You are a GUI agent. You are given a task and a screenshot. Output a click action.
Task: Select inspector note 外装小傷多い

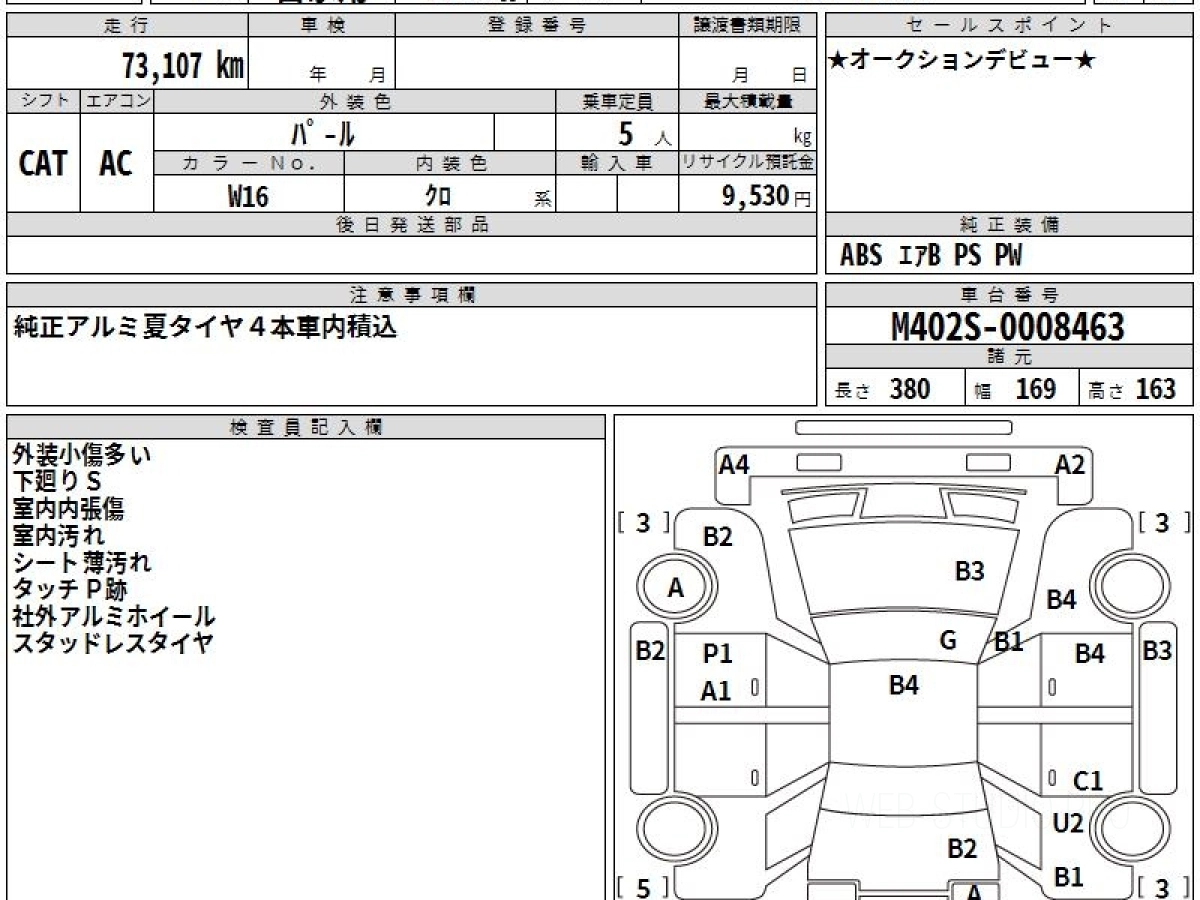(x=82, y=455)
